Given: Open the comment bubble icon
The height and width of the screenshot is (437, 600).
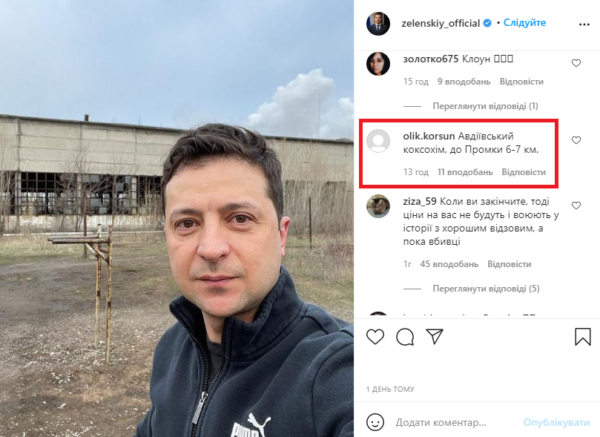Looking at the screenshot, I should tap(405, 337).
